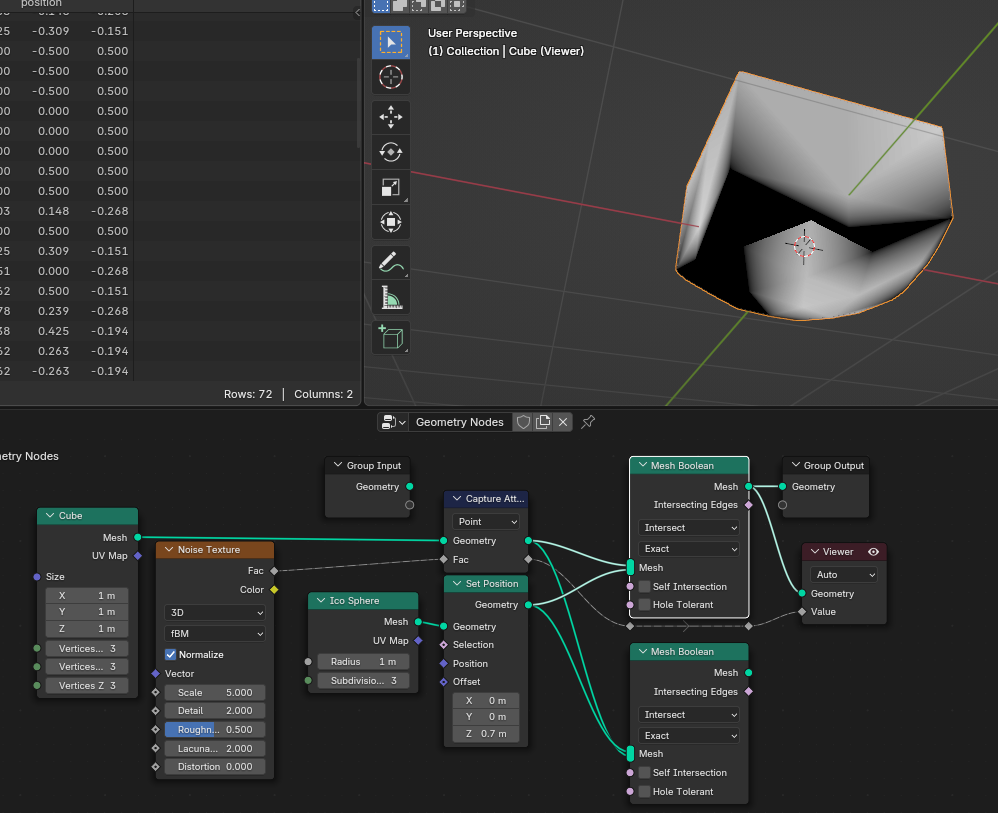The width and height of the screenshot is (998, 813).
Task: Edit Ico Sphere Subdivisions field
Action: pos(363,681)
